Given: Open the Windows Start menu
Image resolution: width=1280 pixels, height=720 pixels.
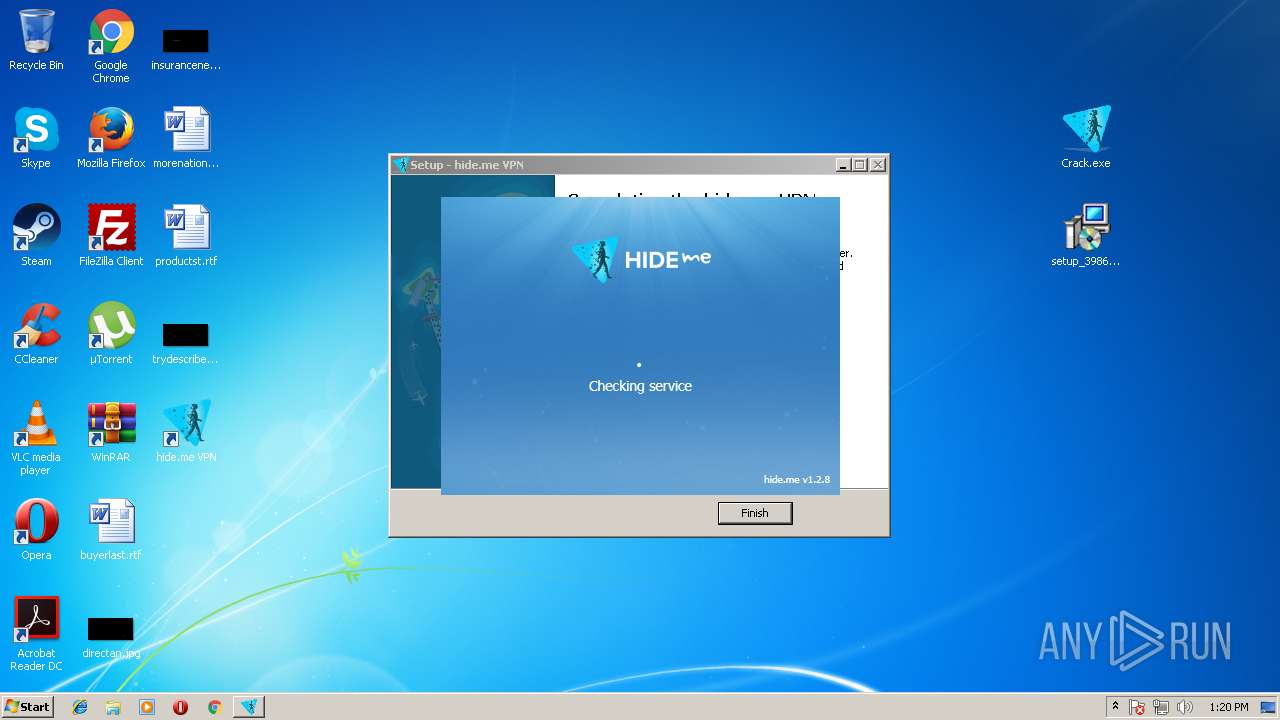Looking at the screenshot, I should [x=28, y=707].
